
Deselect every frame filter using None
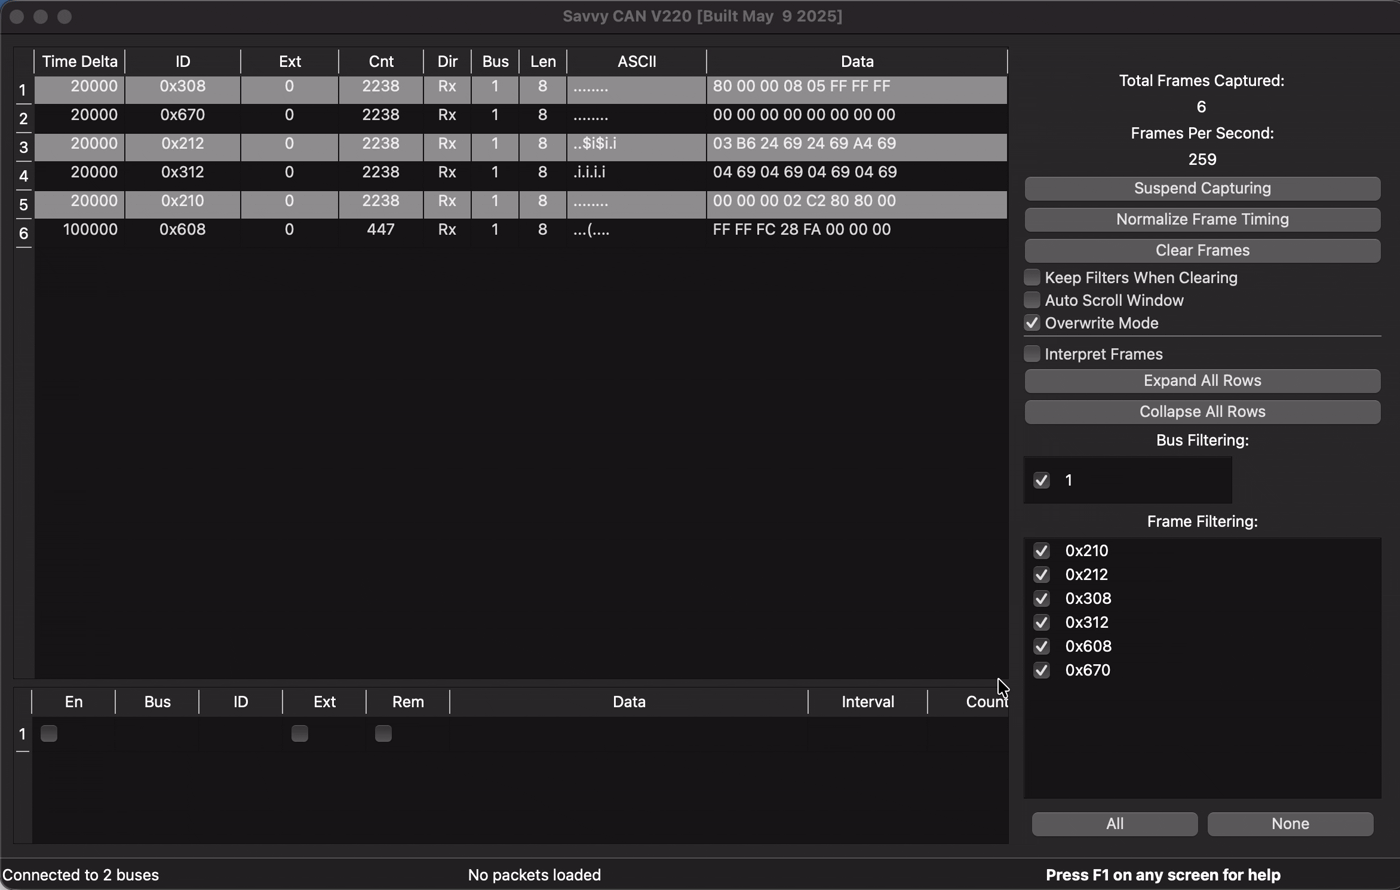click(x=1290, y=824)
